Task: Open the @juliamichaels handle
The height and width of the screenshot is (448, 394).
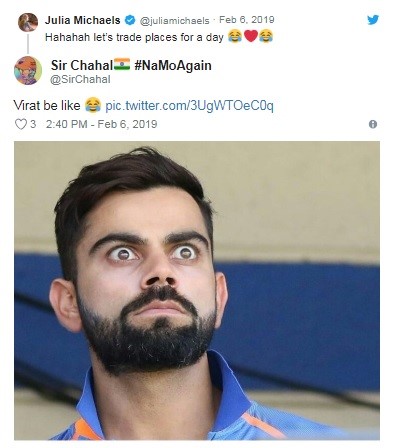Action: [x=174, y=21]
